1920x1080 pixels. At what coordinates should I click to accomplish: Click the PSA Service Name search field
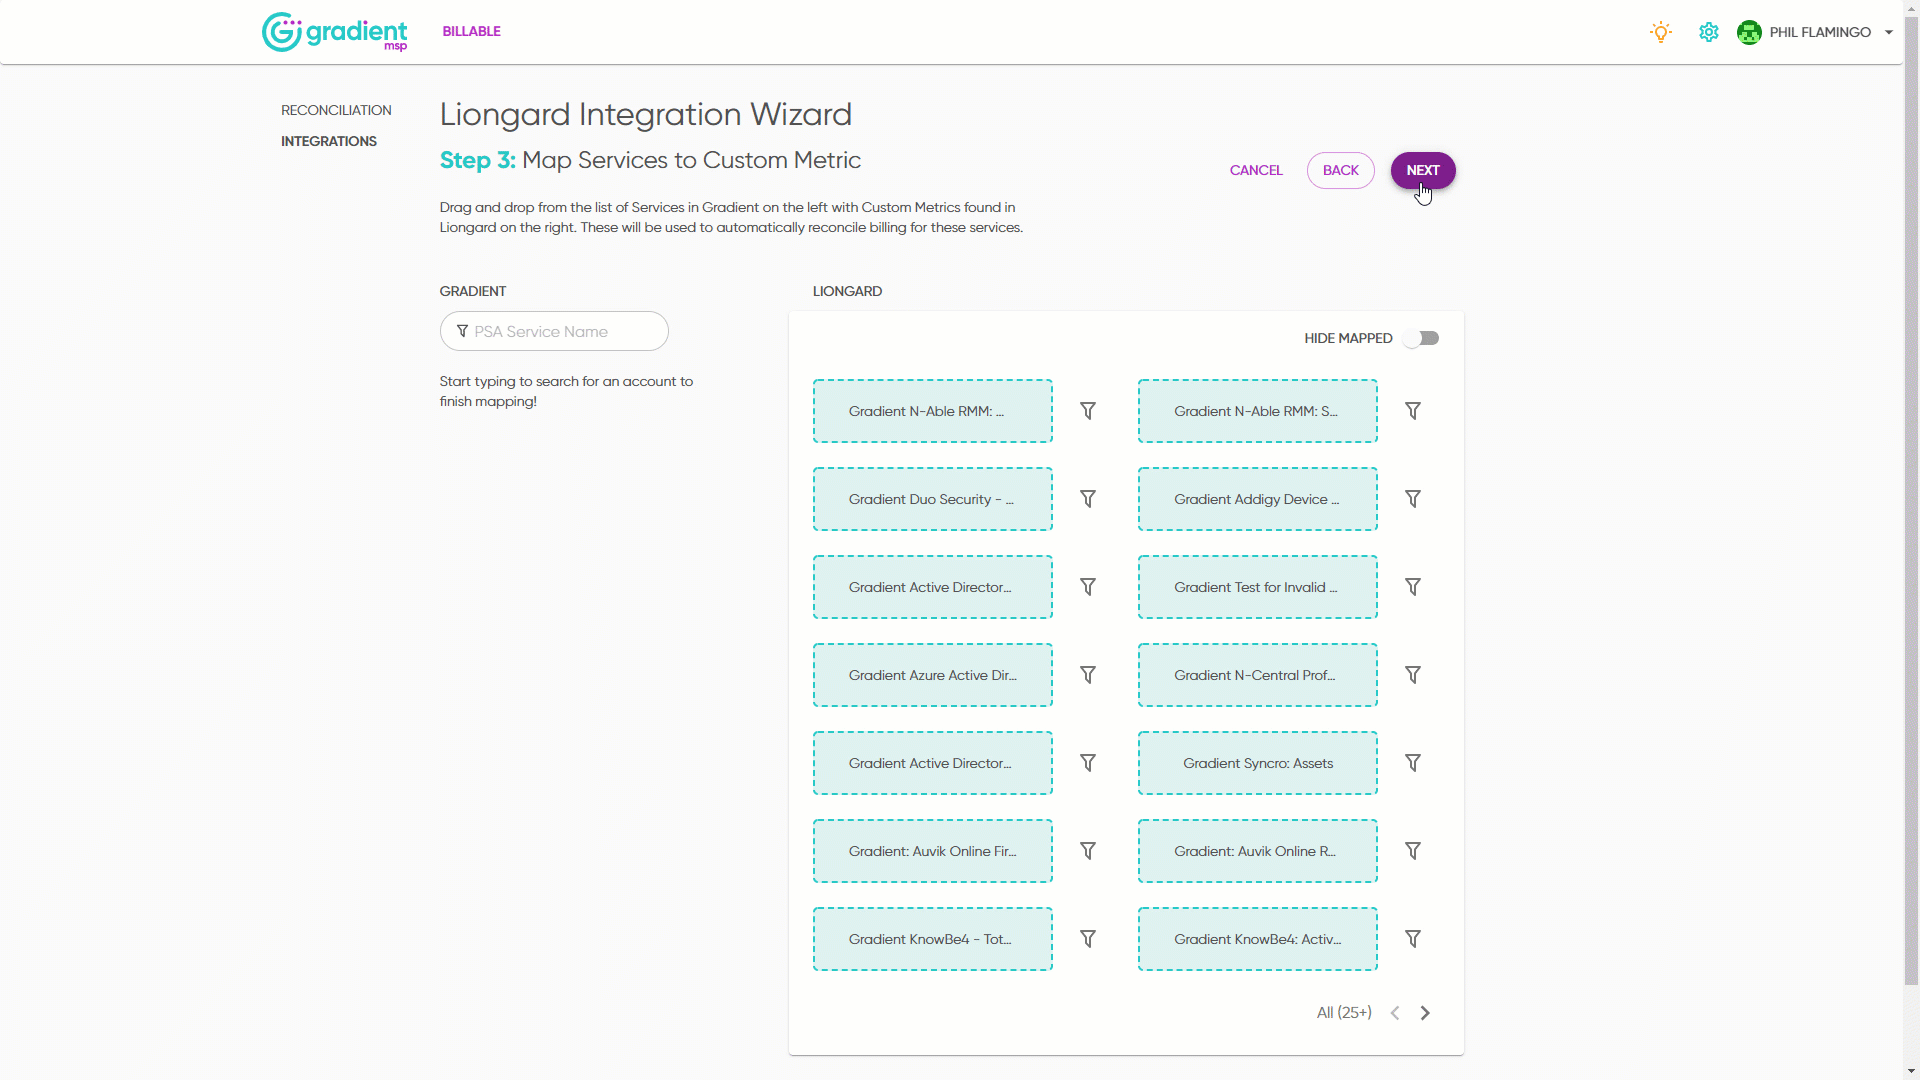click(x=554, y=331)
